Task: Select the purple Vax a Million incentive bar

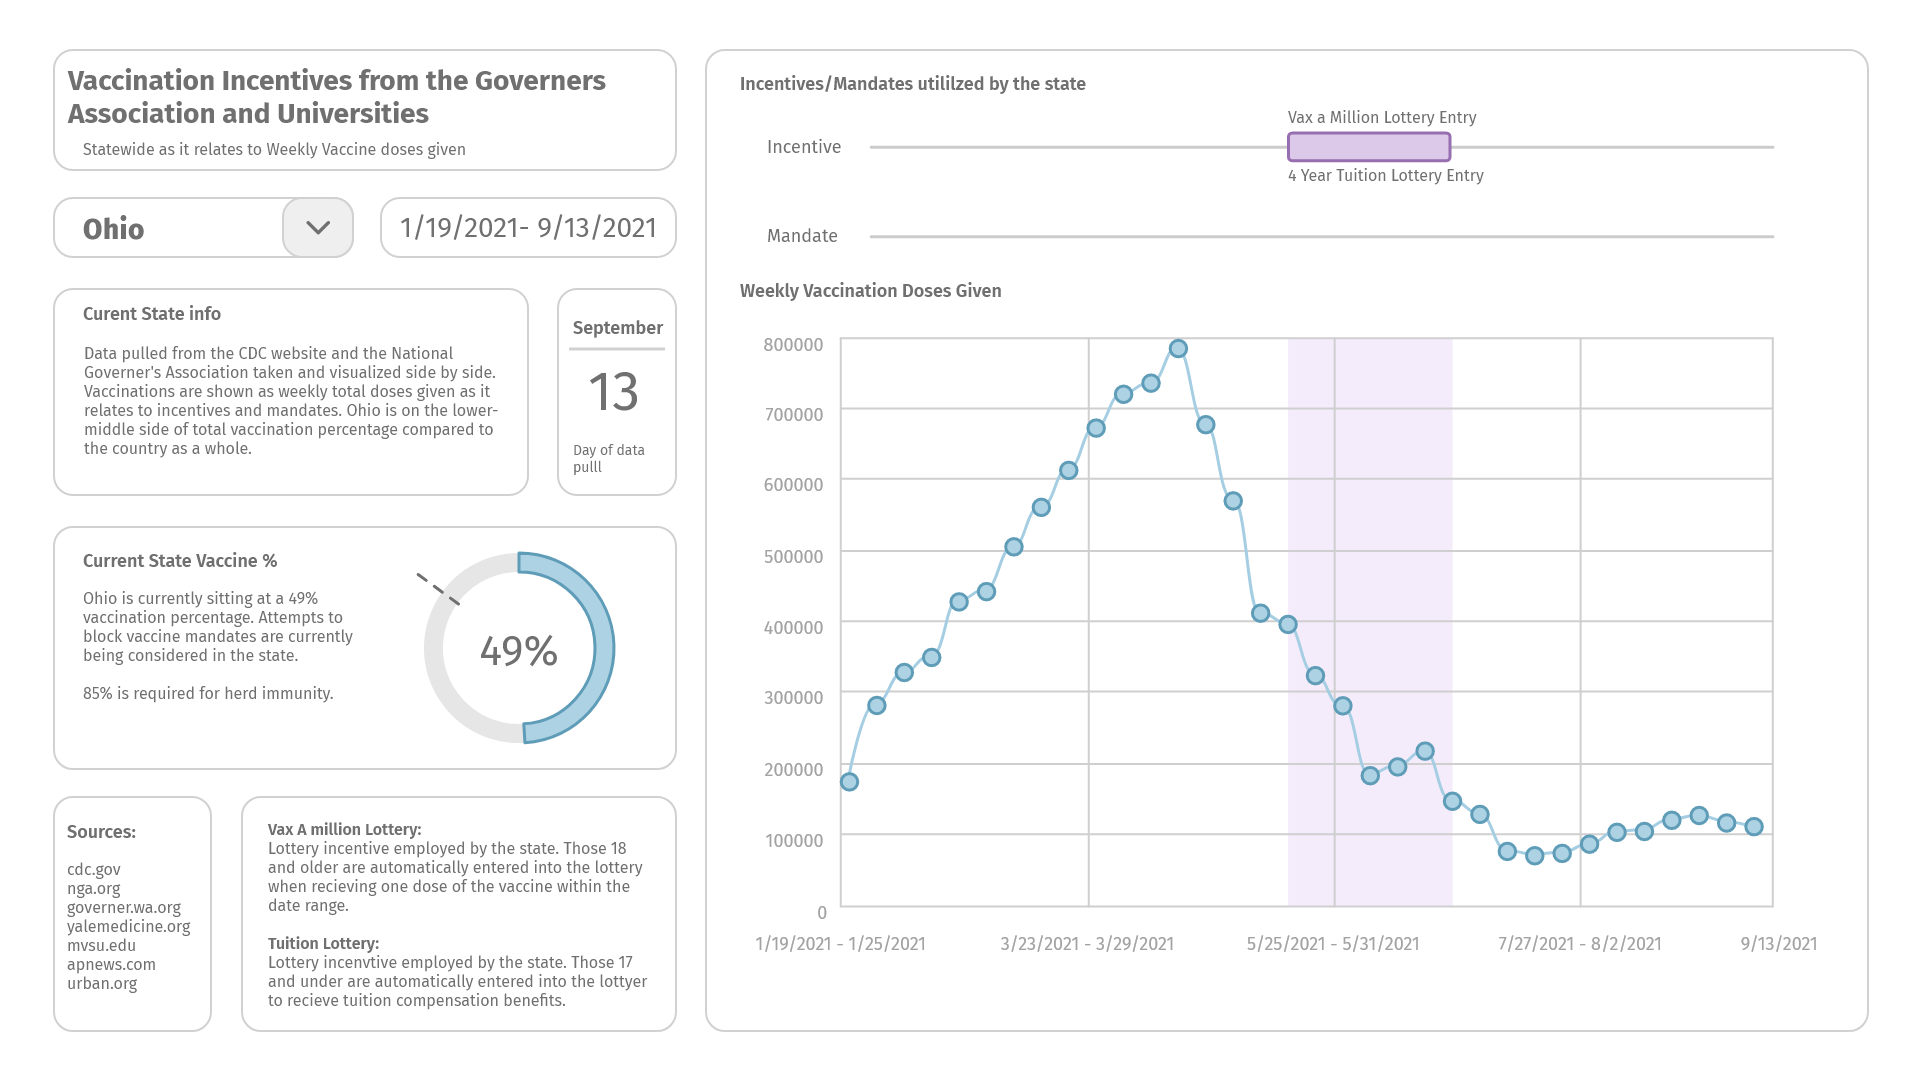Action: coord(1369,147)
